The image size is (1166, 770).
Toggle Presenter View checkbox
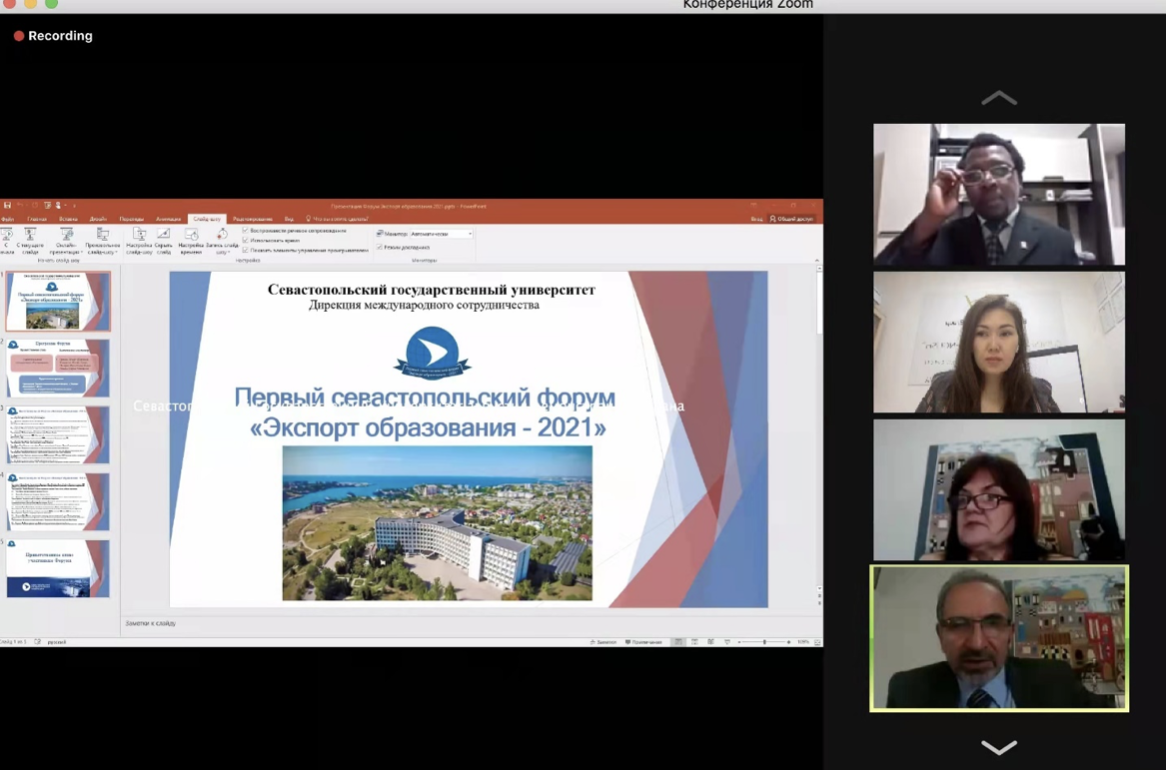[x=379, y=247]
